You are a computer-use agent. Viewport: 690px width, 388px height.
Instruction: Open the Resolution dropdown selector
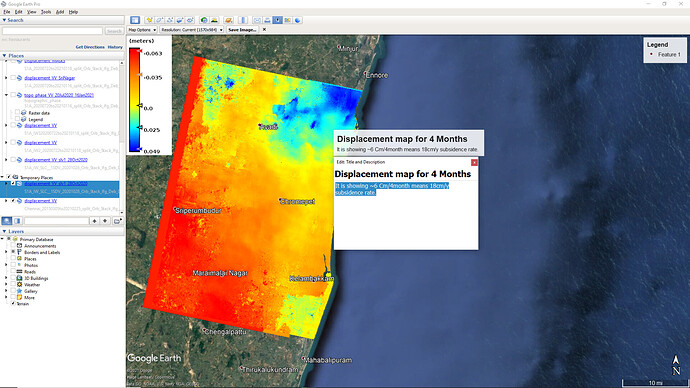click(x=191, y=29)
